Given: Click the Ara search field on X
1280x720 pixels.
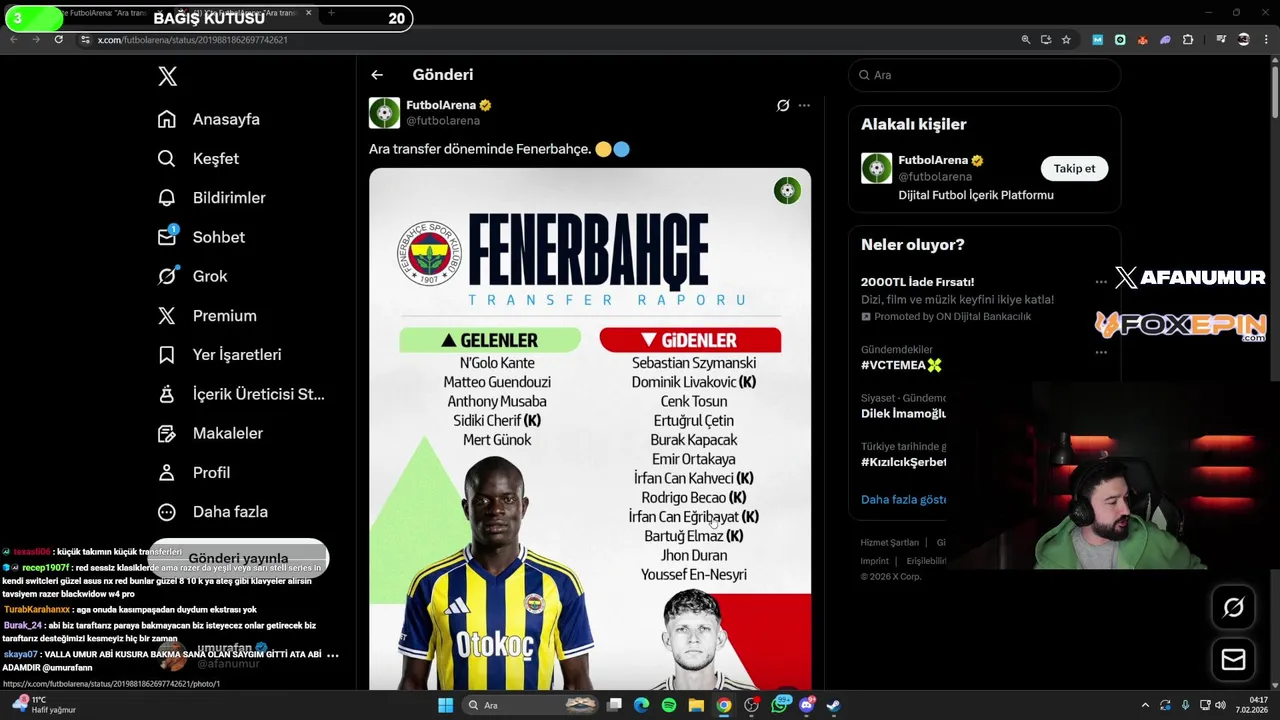Looking at the screenshot, I should (x=985, y=75).
